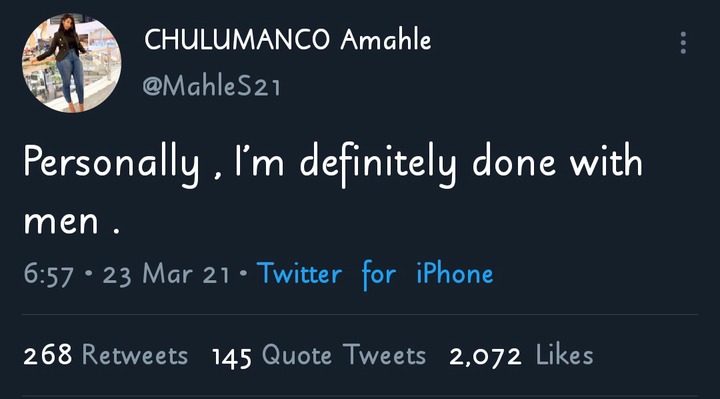The width and height of the screenshot is (720, 399).
Task: Click the display name CHULUMANCO Amahle
Action: point(287,39)
